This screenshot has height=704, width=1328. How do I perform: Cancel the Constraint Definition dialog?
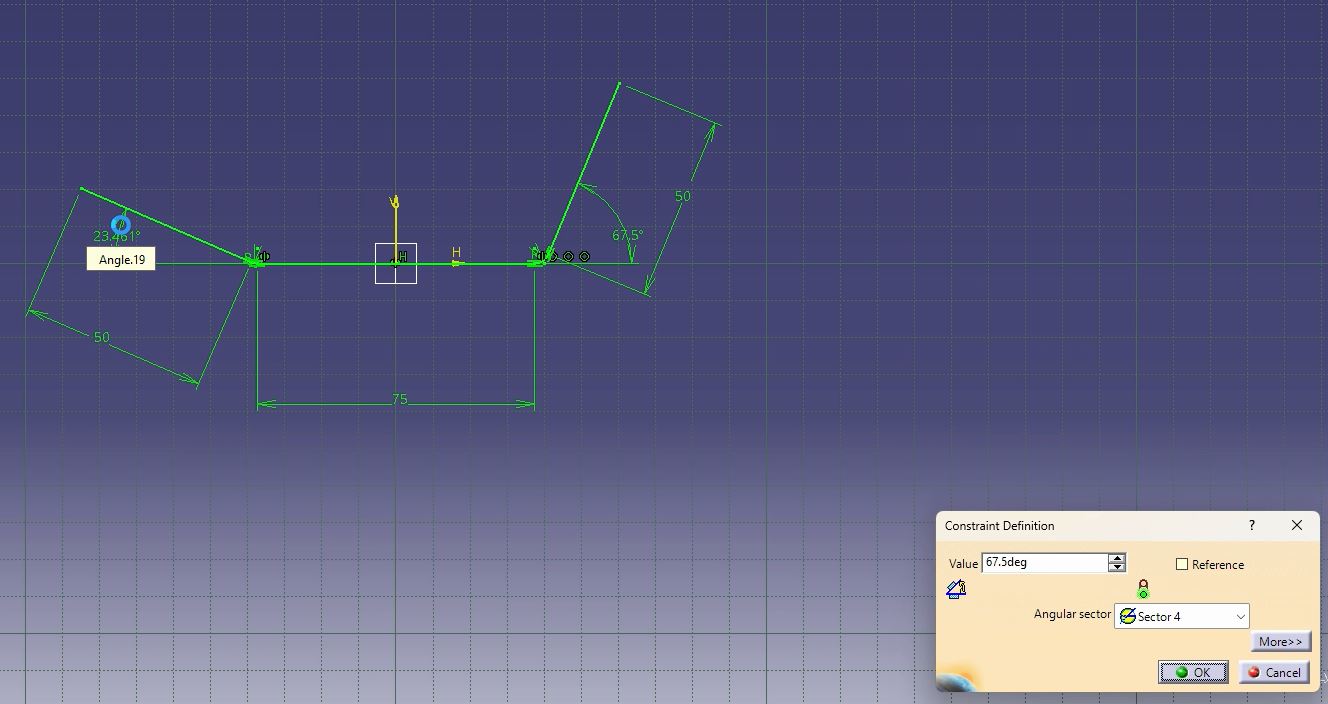click(x=1273, y=672)
